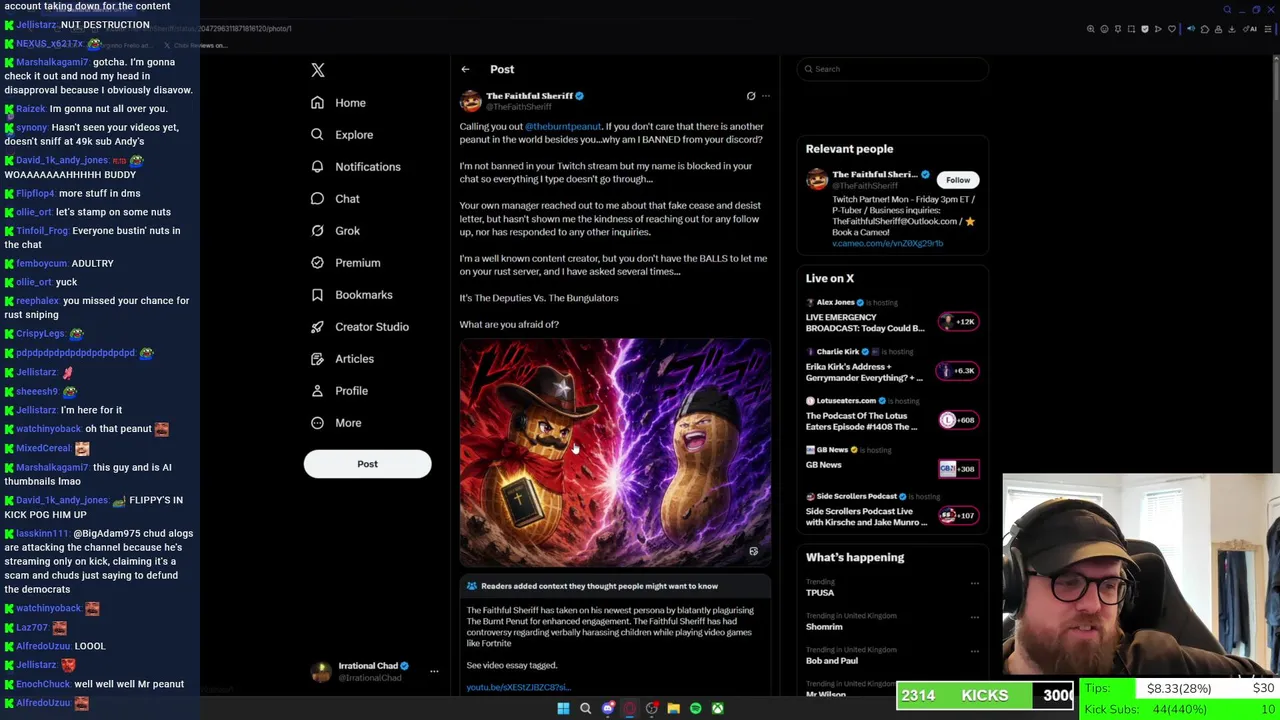Click the white Post button
The width and height of the screenshot is (1280, 720).
(367, 464)
